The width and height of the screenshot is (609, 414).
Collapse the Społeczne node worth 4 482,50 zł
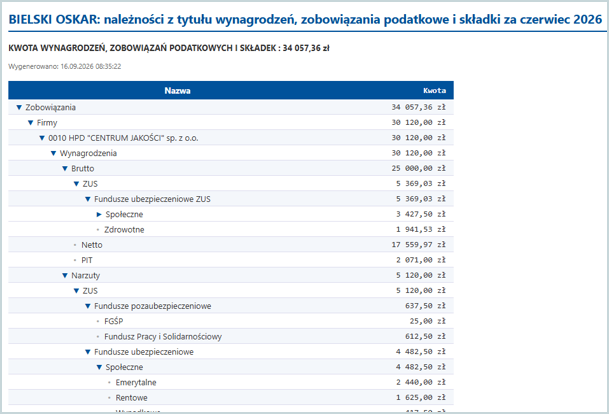point(99,367)
